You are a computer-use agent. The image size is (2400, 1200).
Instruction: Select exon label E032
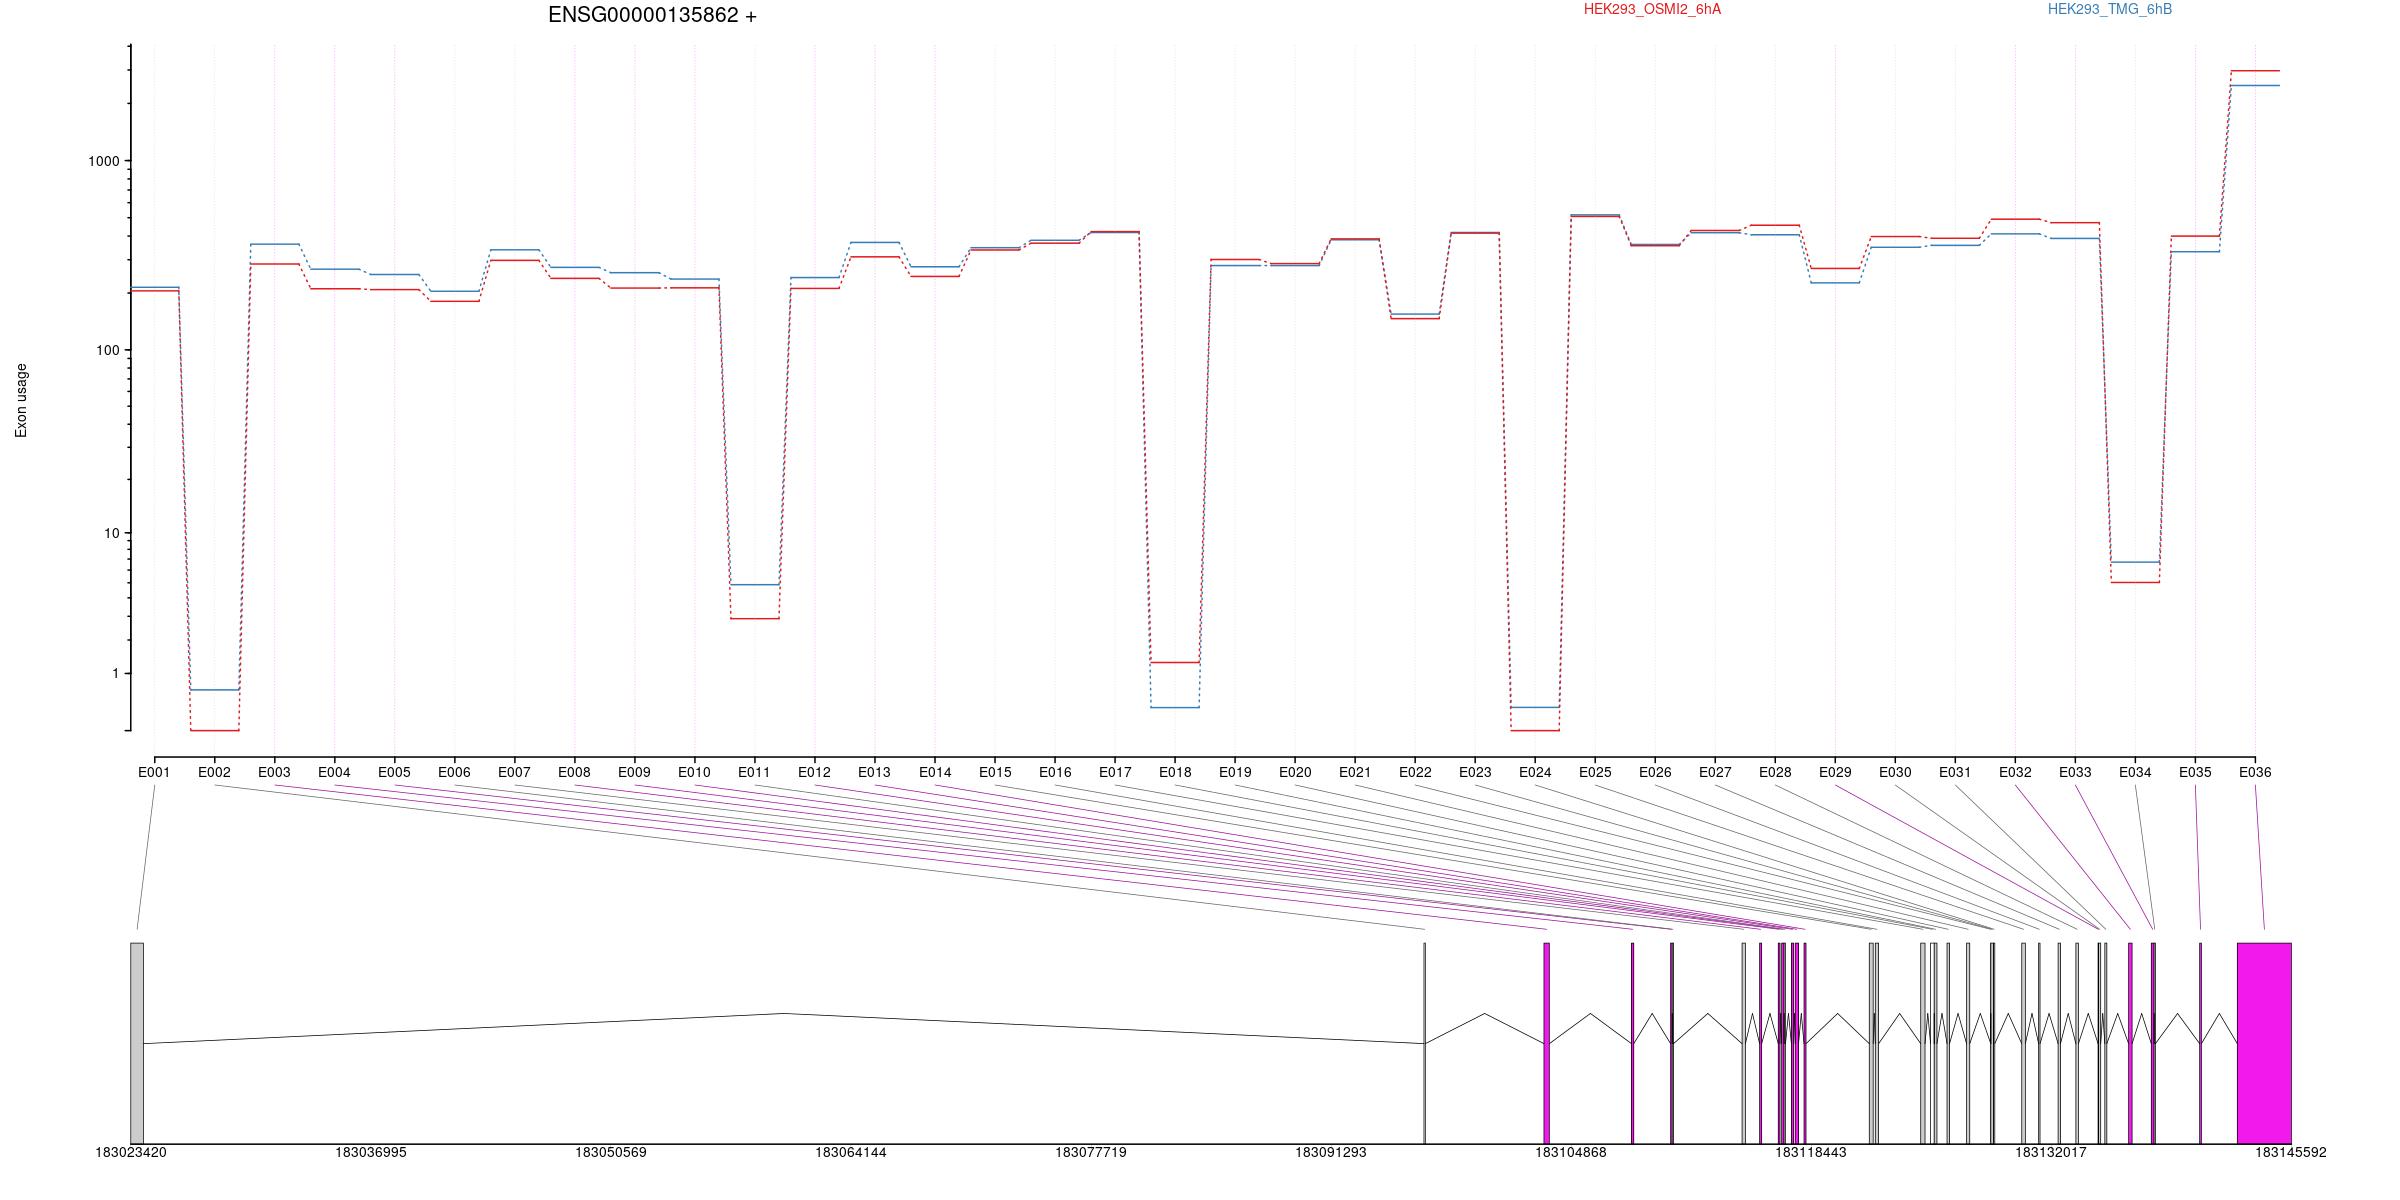pyautogui.click(x=2015, y=772)
